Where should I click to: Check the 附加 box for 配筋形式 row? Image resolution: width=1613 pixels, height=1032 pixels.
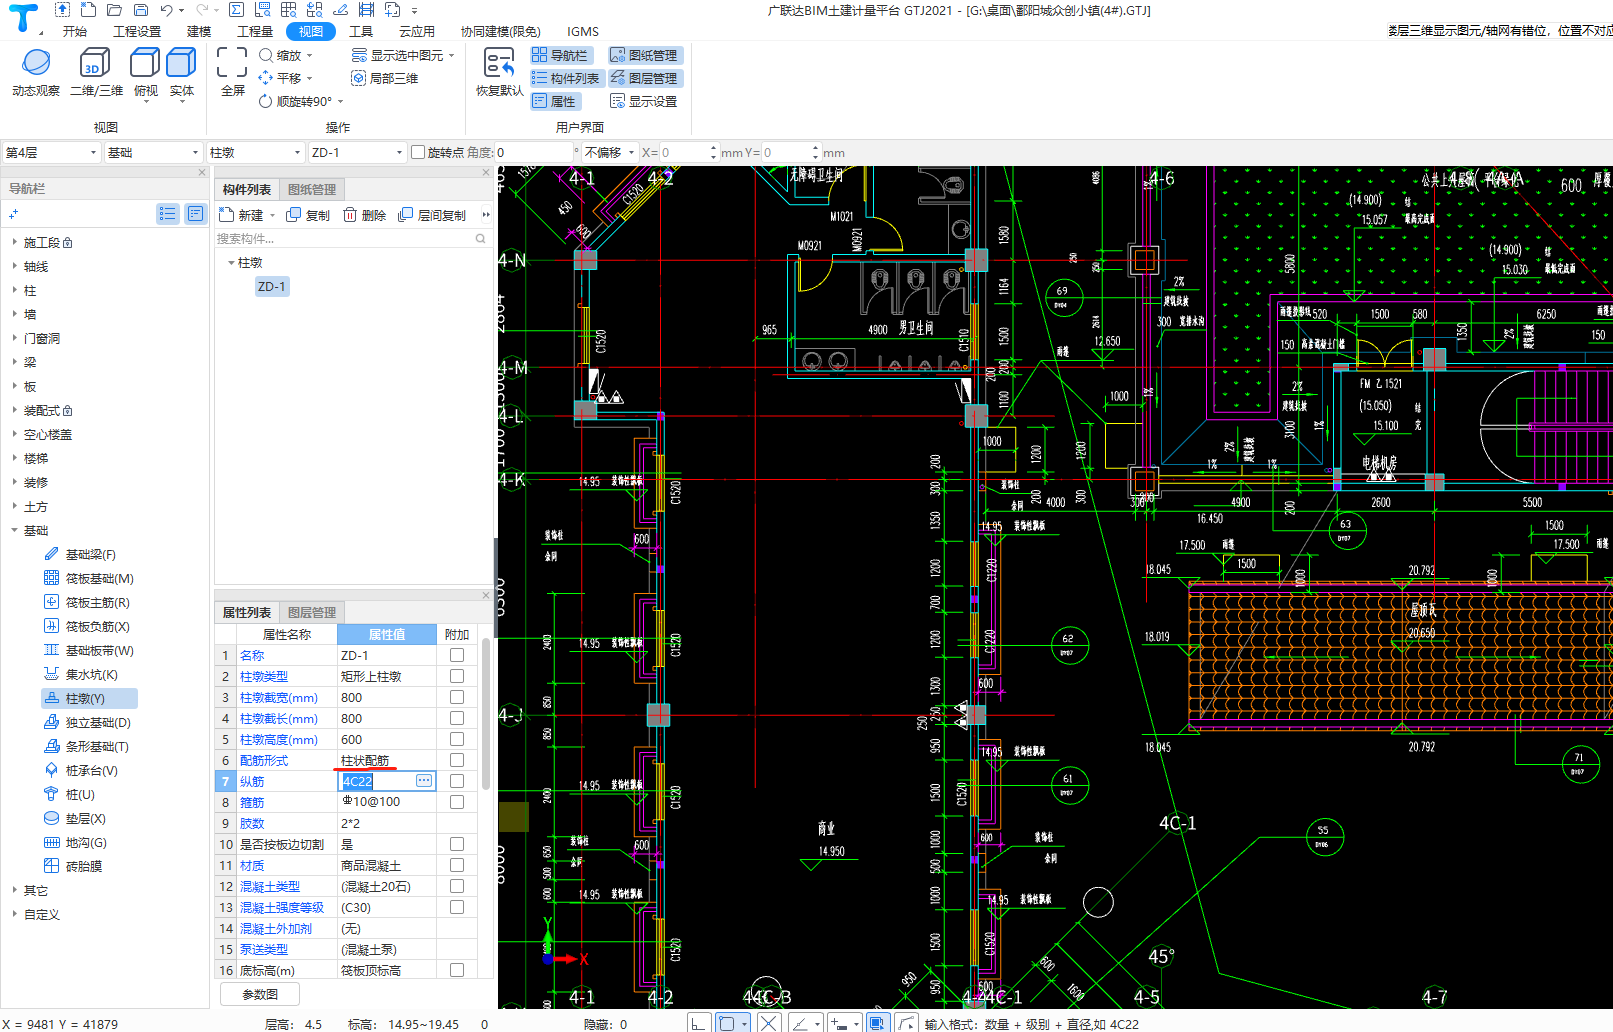click(457, 760)
